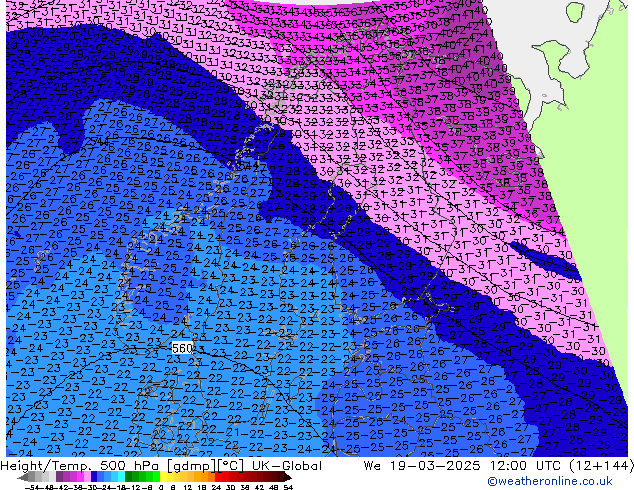Screen dimensions: 634x490
Task: Click the '54' label under the color scale
Action: pos(288,487)
